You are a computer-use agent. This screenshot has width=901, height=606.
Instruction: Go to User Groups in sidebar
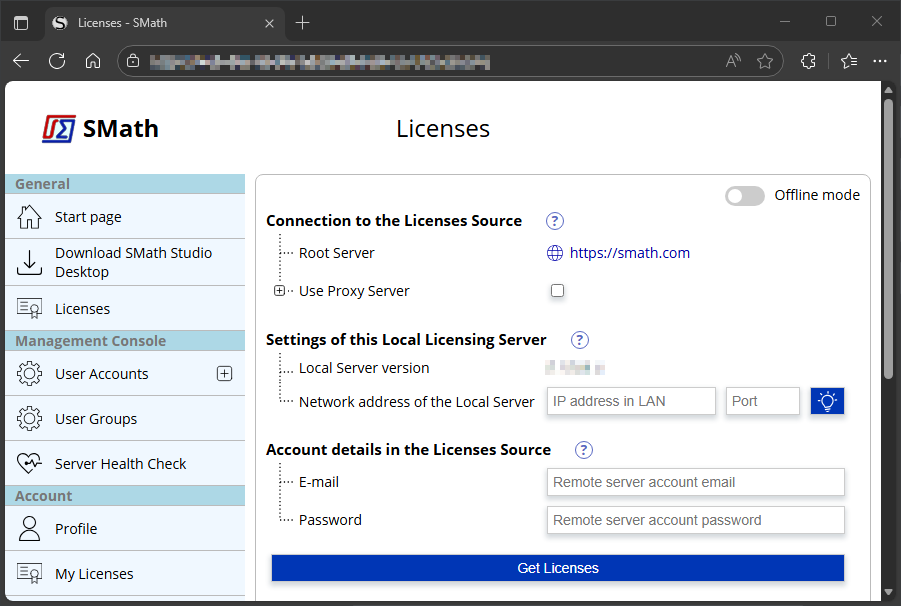click(96, 419)
